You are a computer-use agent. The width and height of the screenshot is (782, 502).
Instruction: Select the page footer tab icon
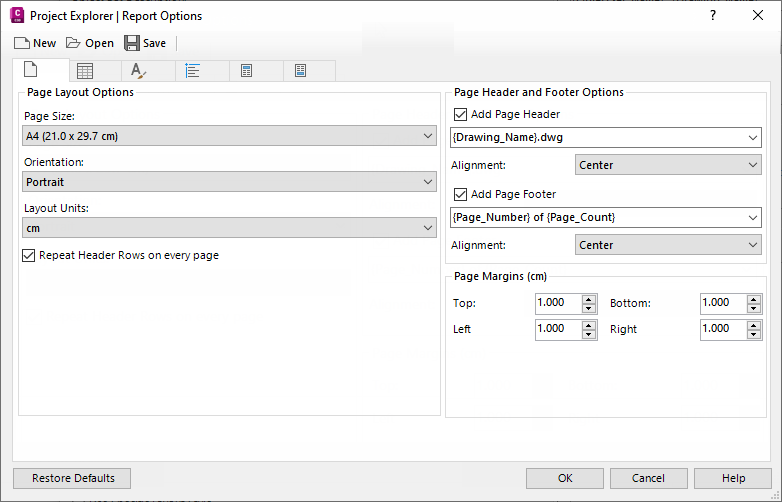tap(300, 71)
